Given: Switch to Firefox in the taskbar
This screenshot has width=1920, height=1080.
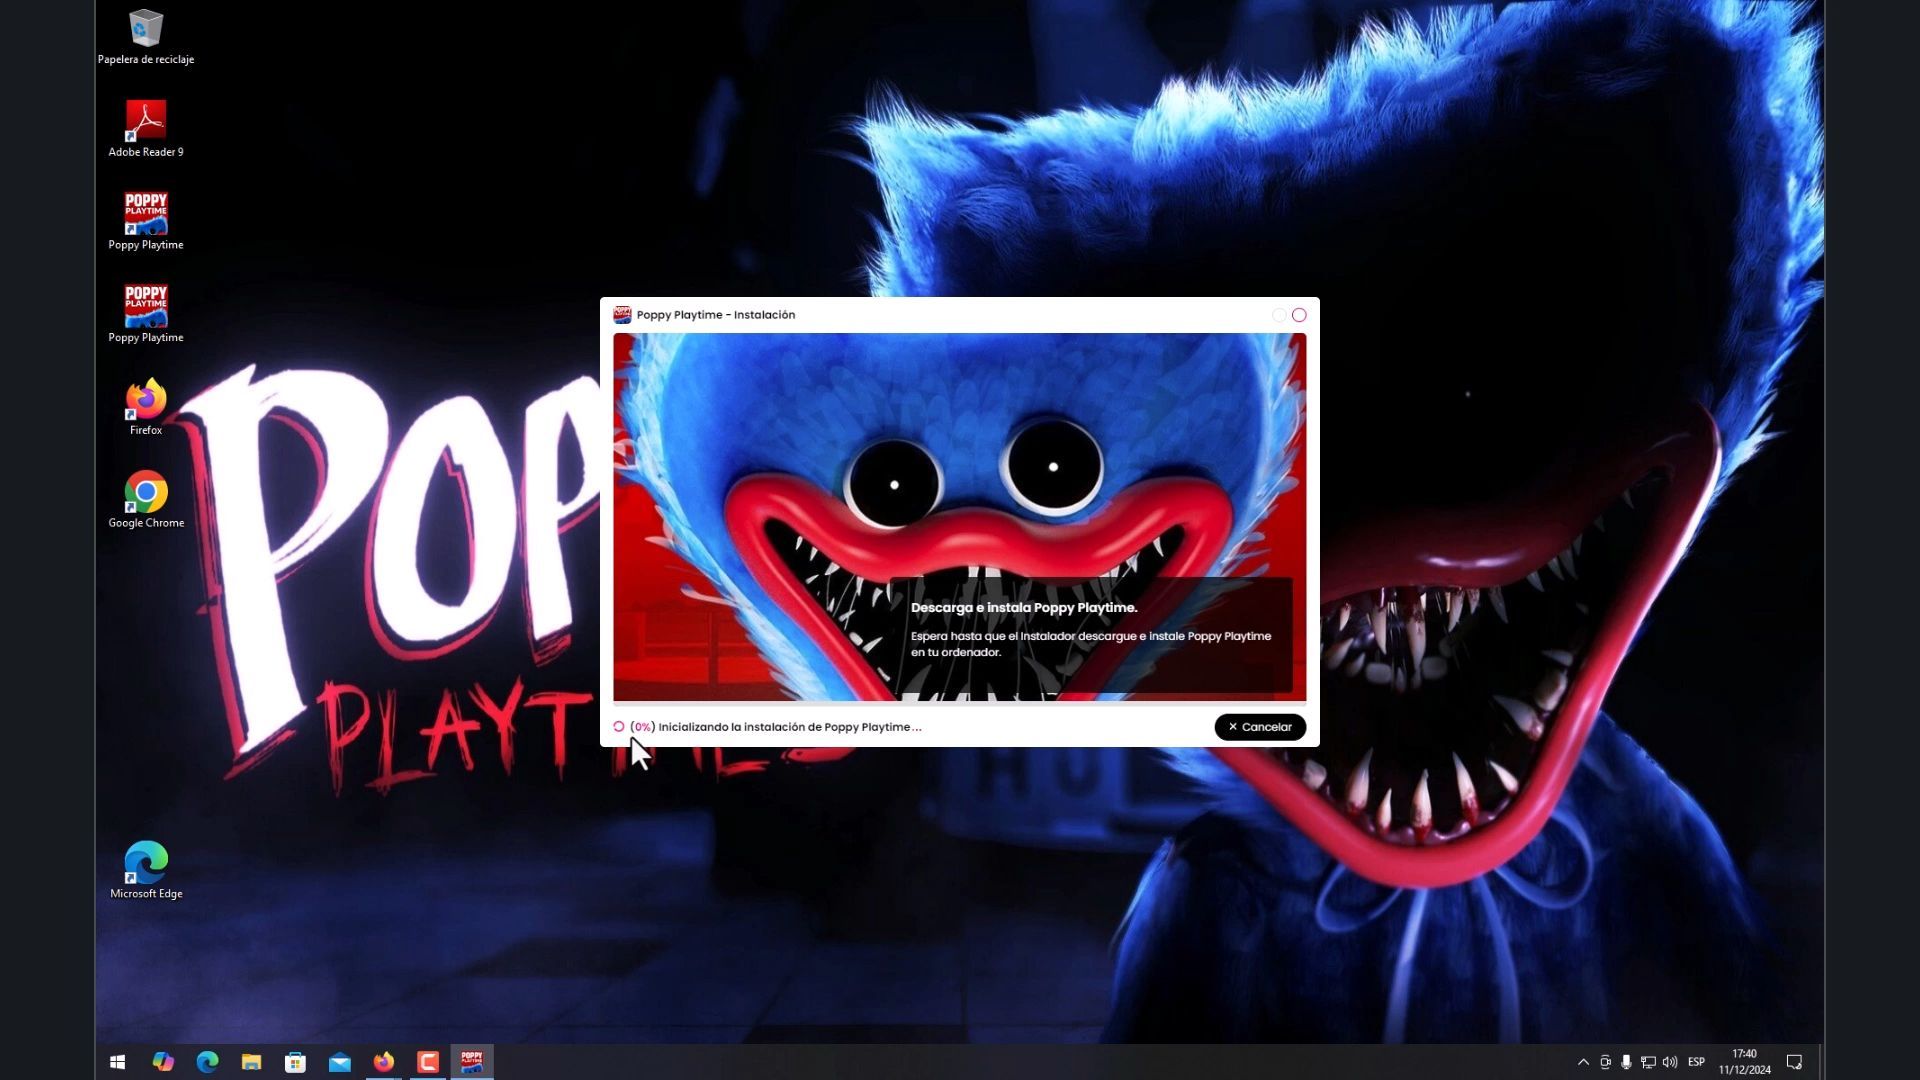Looking at the screenshot, I should pos(383,1062).
